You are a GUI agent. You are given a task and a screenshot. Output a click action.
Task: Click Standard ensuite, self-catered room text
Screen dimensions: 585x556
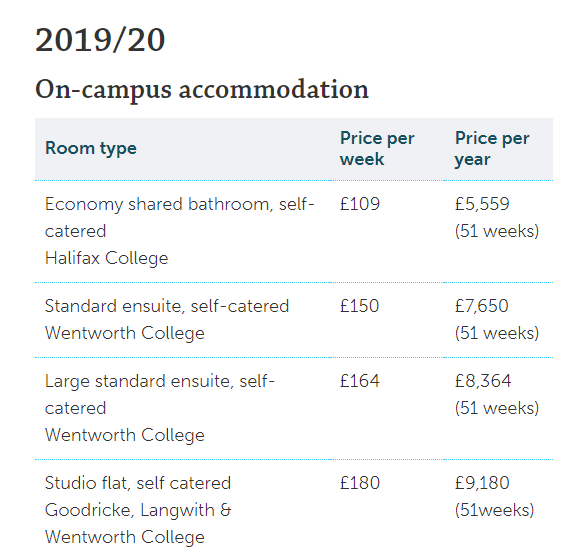167,306
